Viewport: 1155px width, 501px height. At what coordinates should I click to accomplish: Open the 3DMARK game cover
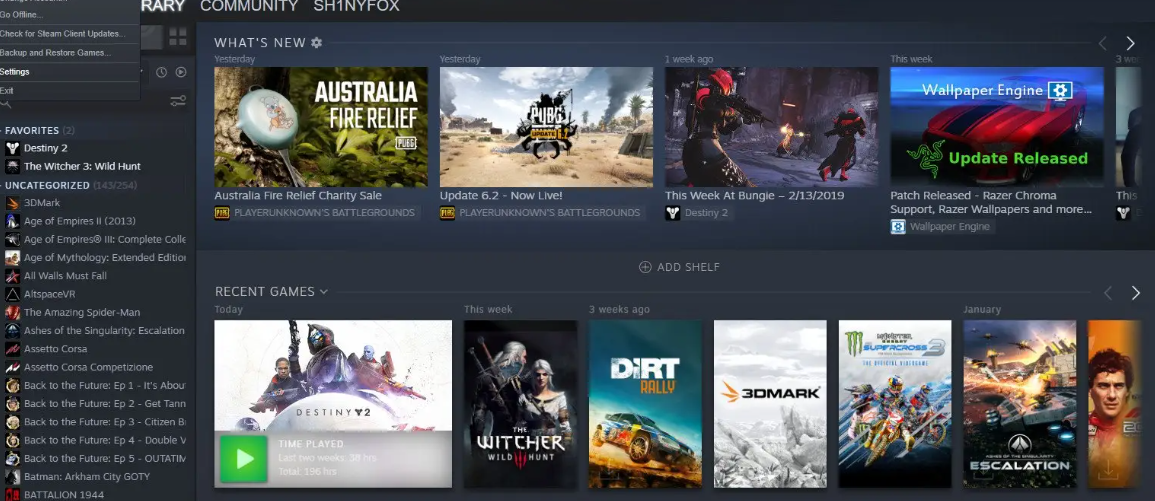[770, 404]
